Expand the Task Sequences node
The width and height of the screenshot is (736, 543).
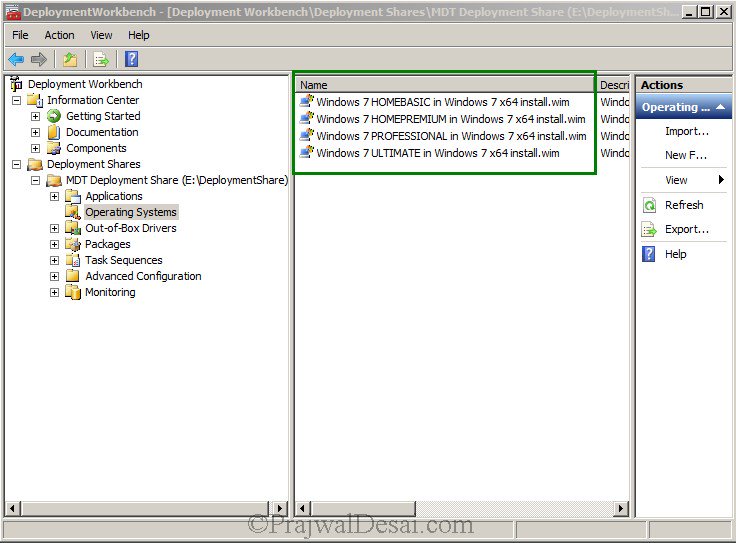coord(54,260)
